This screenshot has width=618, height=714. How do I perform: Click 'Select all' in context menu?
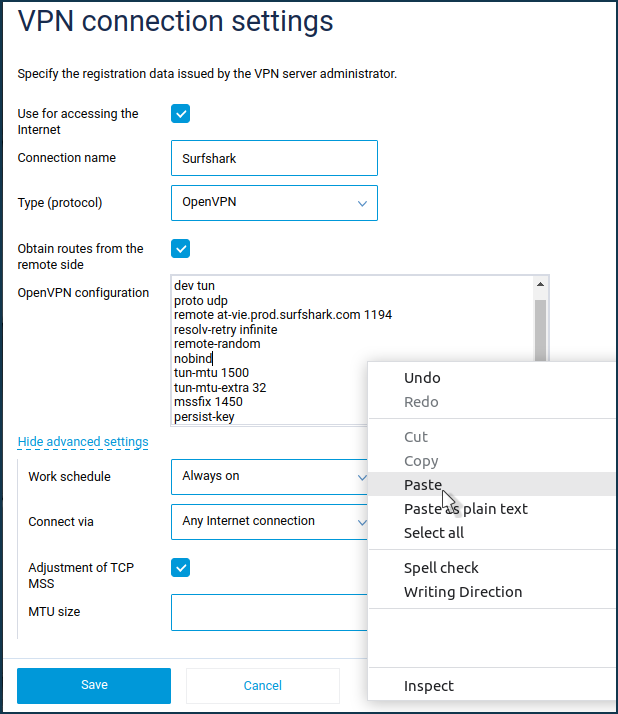pos(434,533)
